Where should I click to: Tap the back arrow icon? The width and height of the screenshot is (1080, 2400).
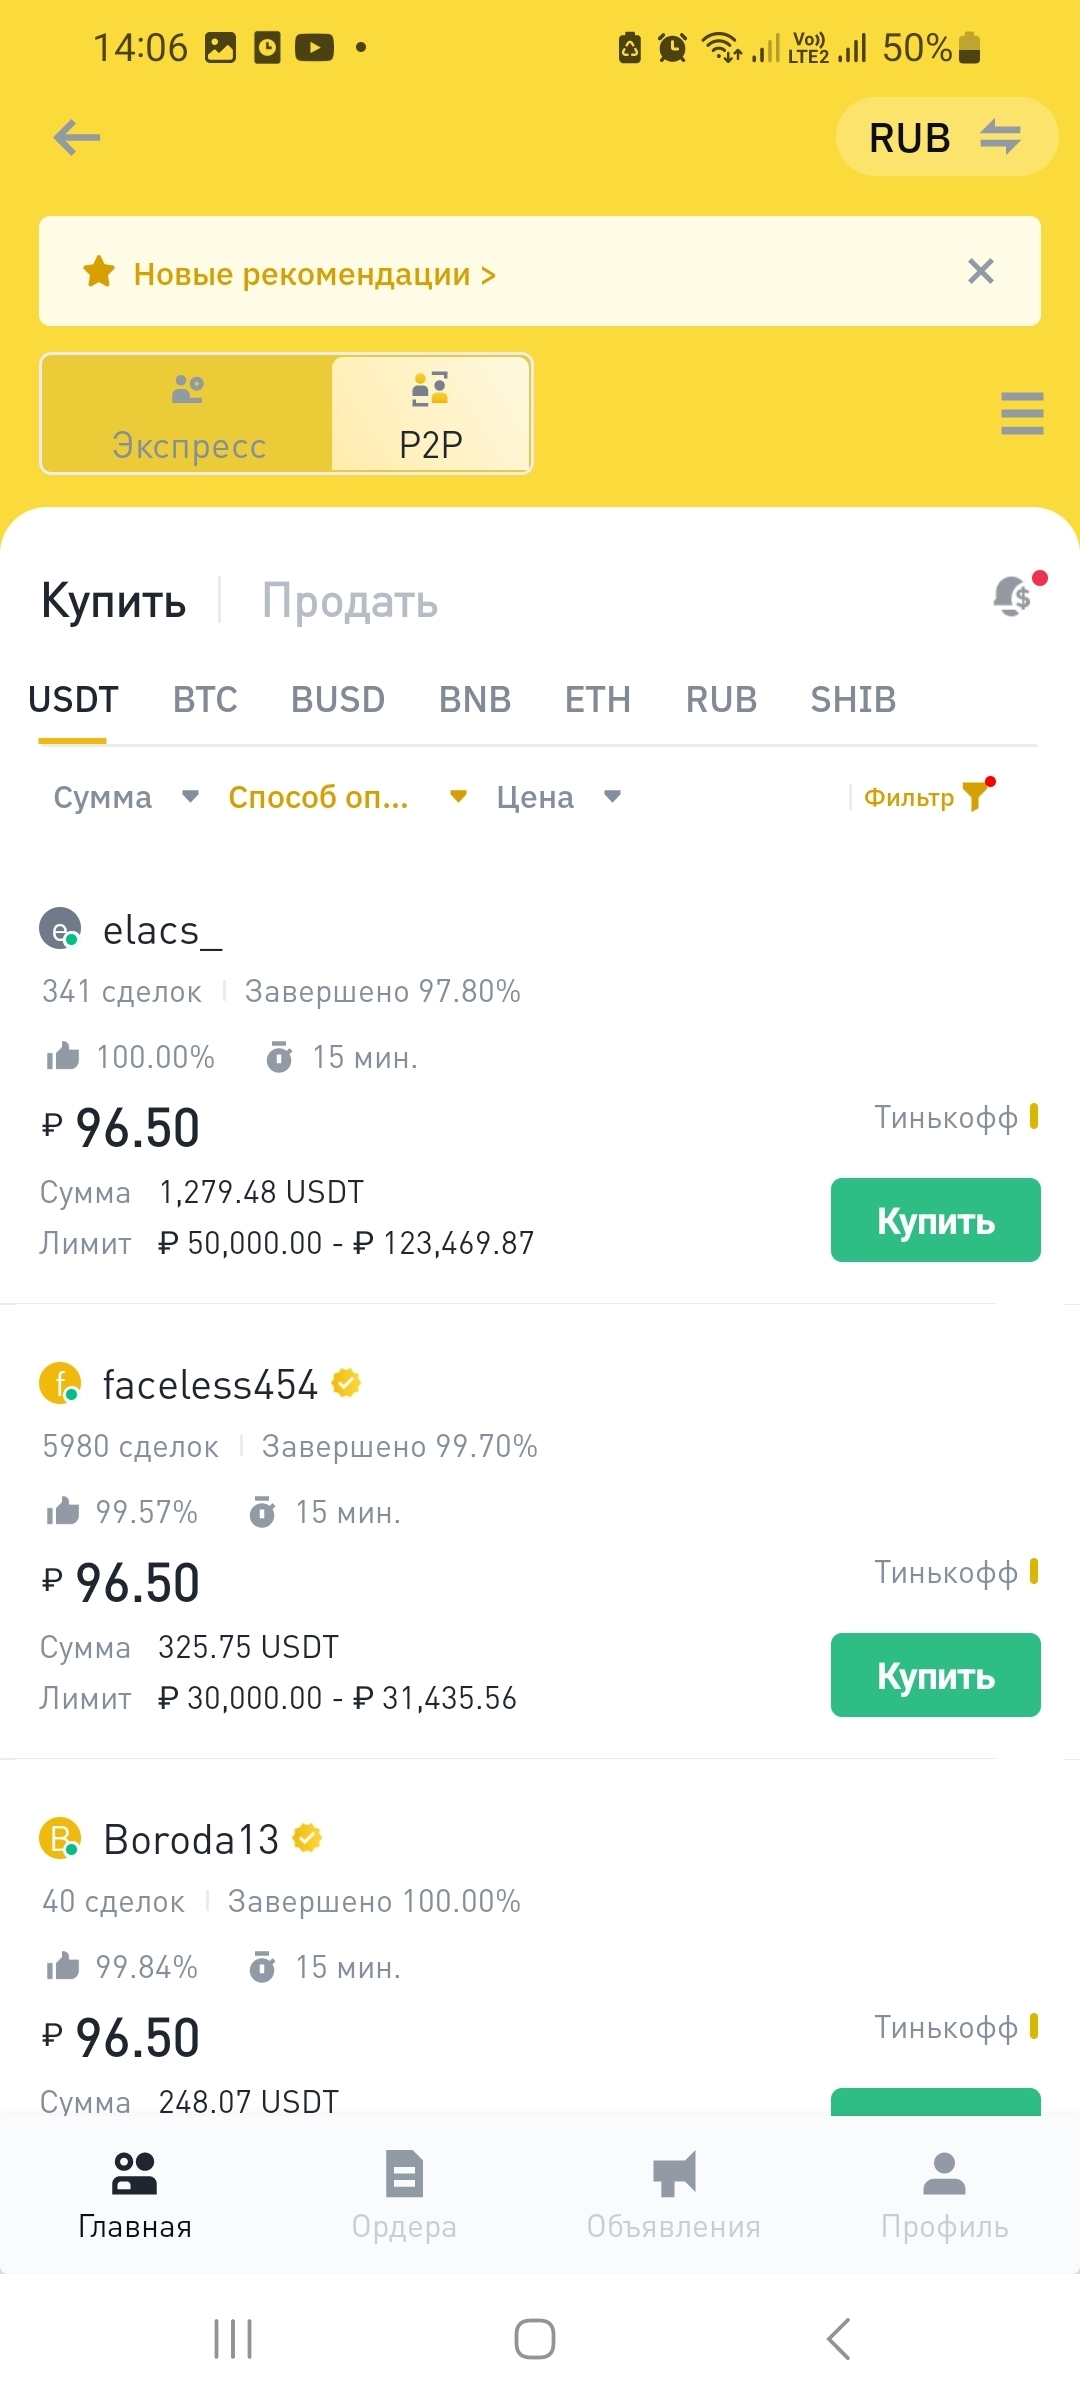pos(77,137)
